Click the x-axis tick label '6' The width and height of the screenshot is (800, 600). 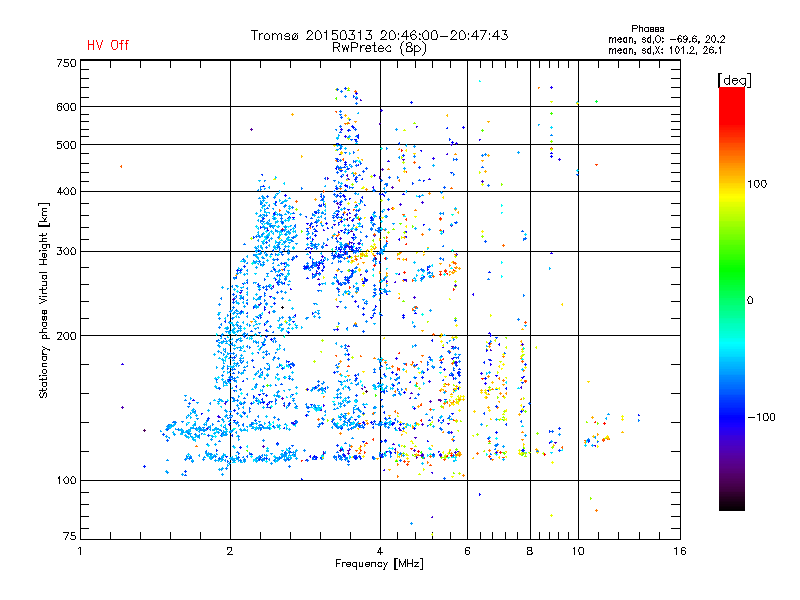[467, 551]
